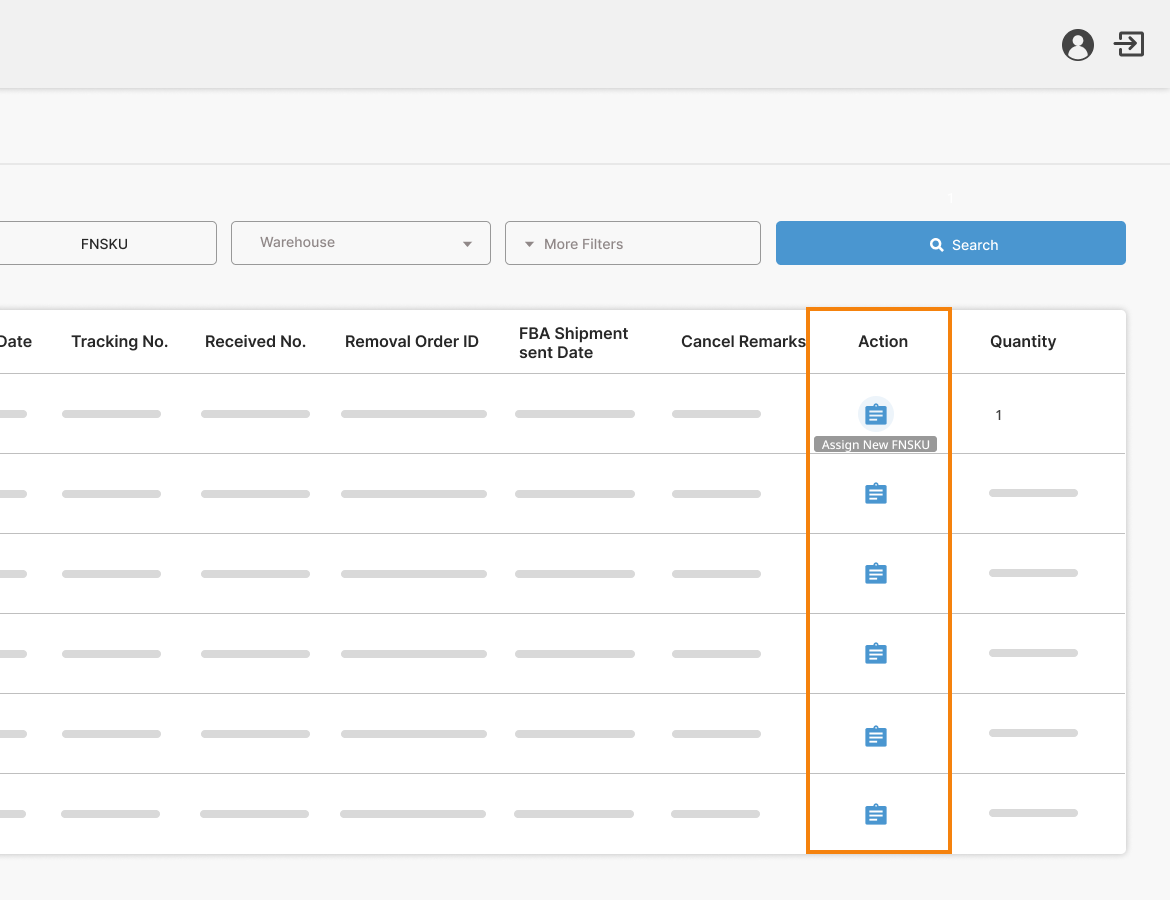Click the Action column header
Viewport: 1170px width, 900px height.
882,342
